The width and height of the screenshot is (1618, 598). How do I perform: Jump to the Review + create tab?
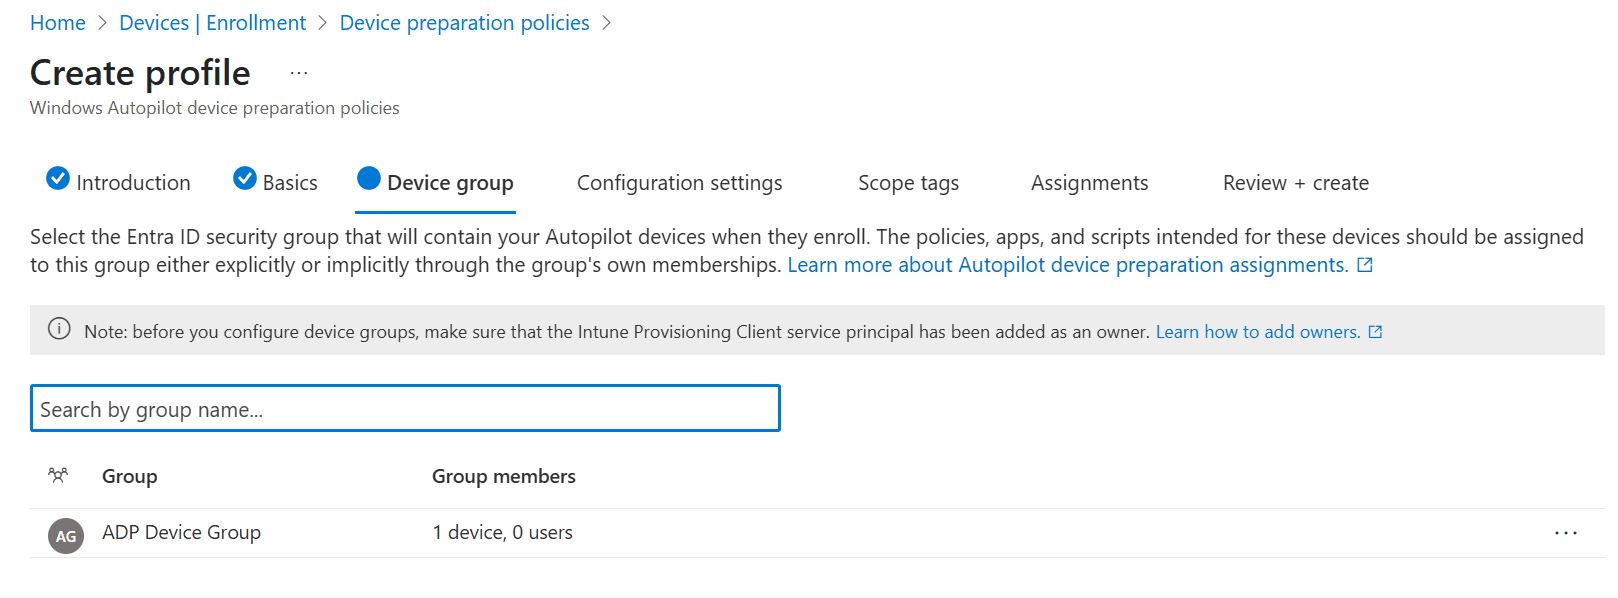(x=1295, y=183)
